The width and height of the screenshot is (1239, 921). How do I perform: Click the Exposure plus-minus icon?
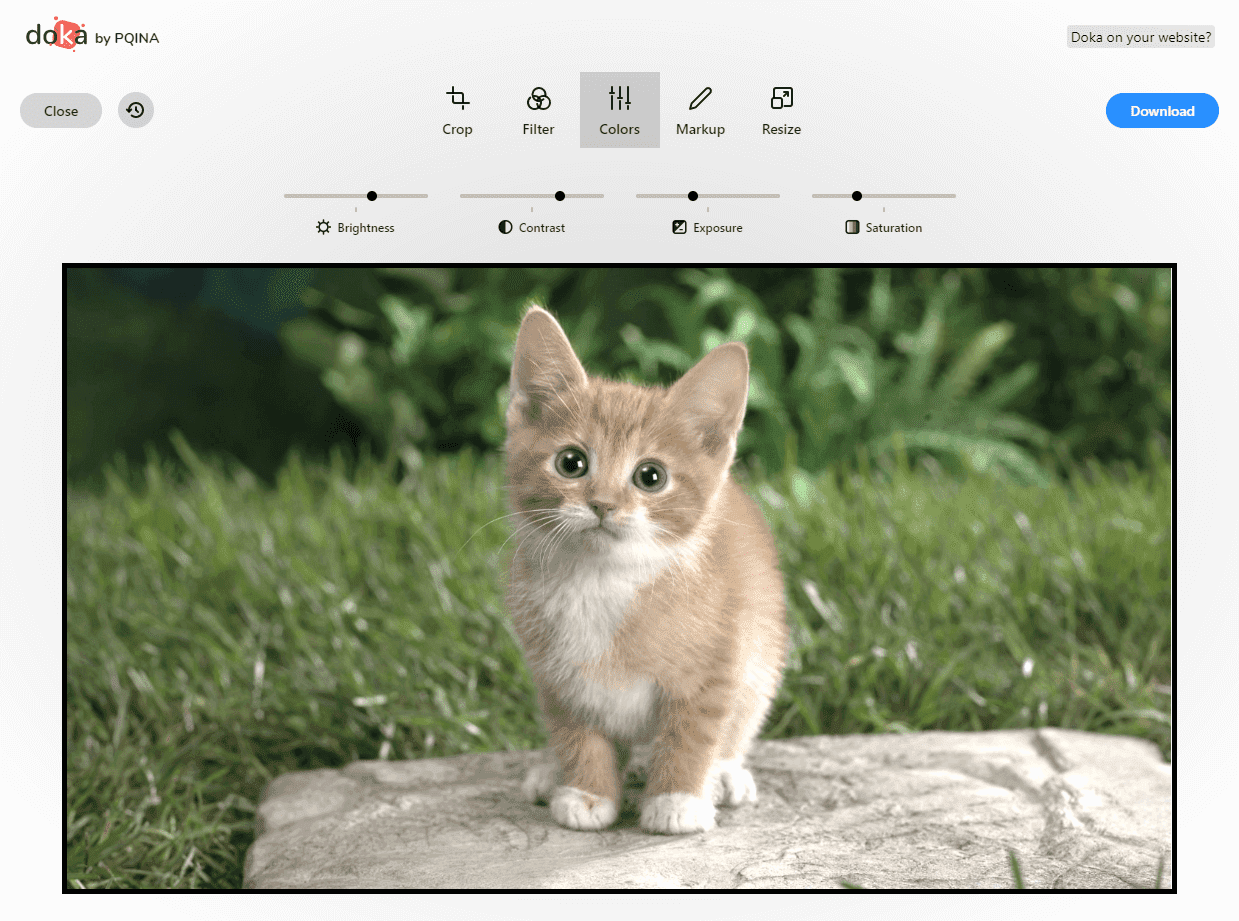(680, 228)
